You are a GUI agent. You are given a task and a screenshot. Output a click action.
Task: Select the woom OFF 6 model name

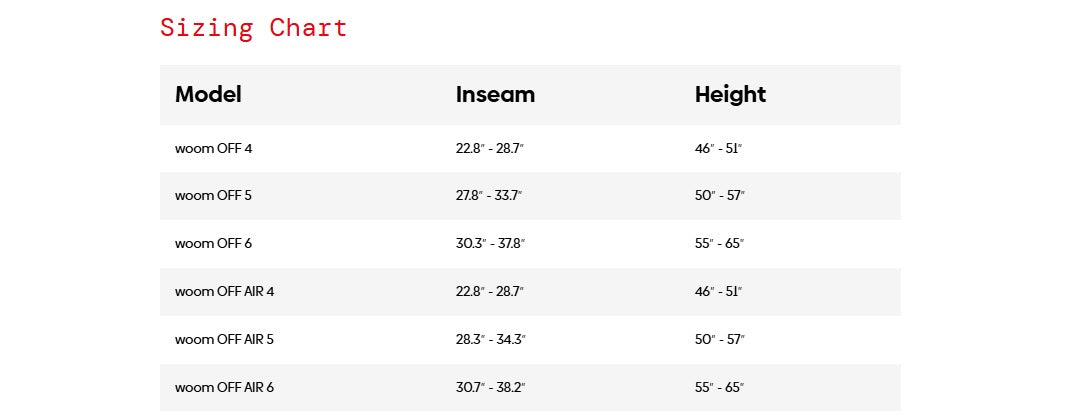point(214,244)
